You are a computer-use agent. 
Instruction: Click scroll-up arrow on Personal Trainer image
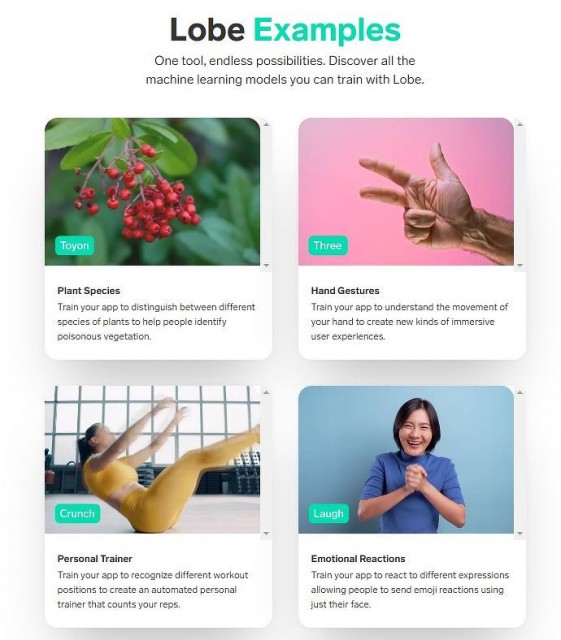coord(266,392)
